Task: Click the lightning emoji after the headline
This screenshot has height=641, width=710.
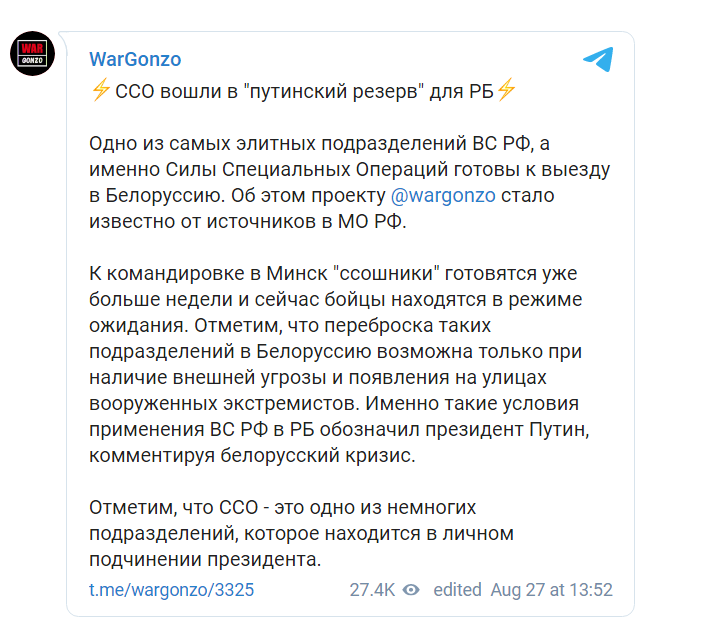Action: (506, 91)
